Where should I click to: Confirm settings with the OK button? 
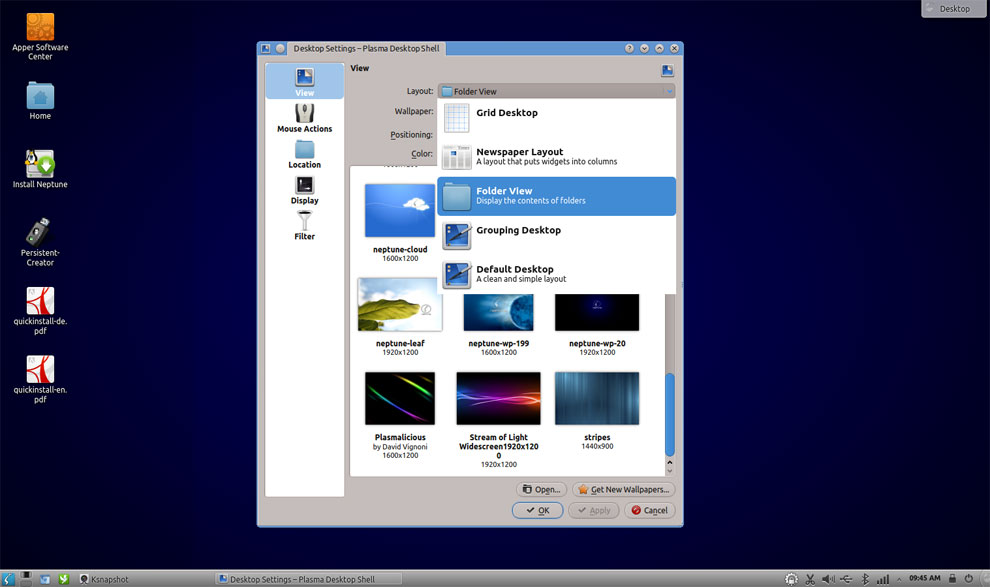(537, 510)
